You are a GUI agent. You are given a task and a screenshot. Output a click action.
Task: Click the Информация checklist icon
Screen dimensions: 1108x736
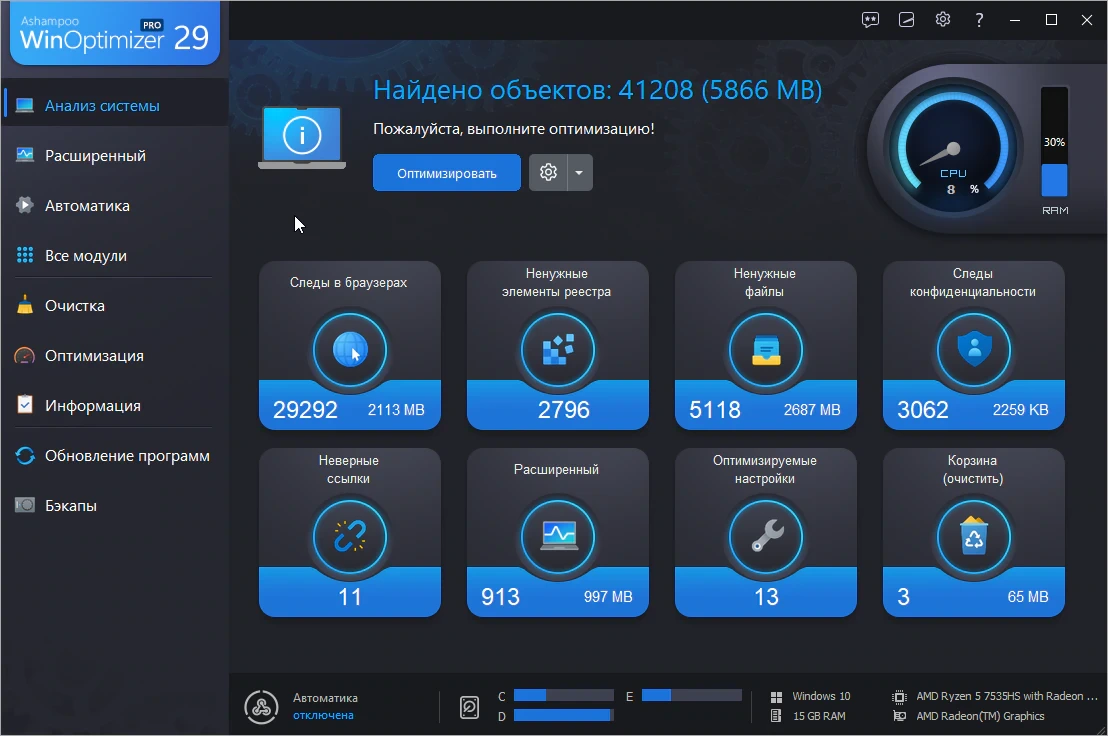(x=25, y=405)
